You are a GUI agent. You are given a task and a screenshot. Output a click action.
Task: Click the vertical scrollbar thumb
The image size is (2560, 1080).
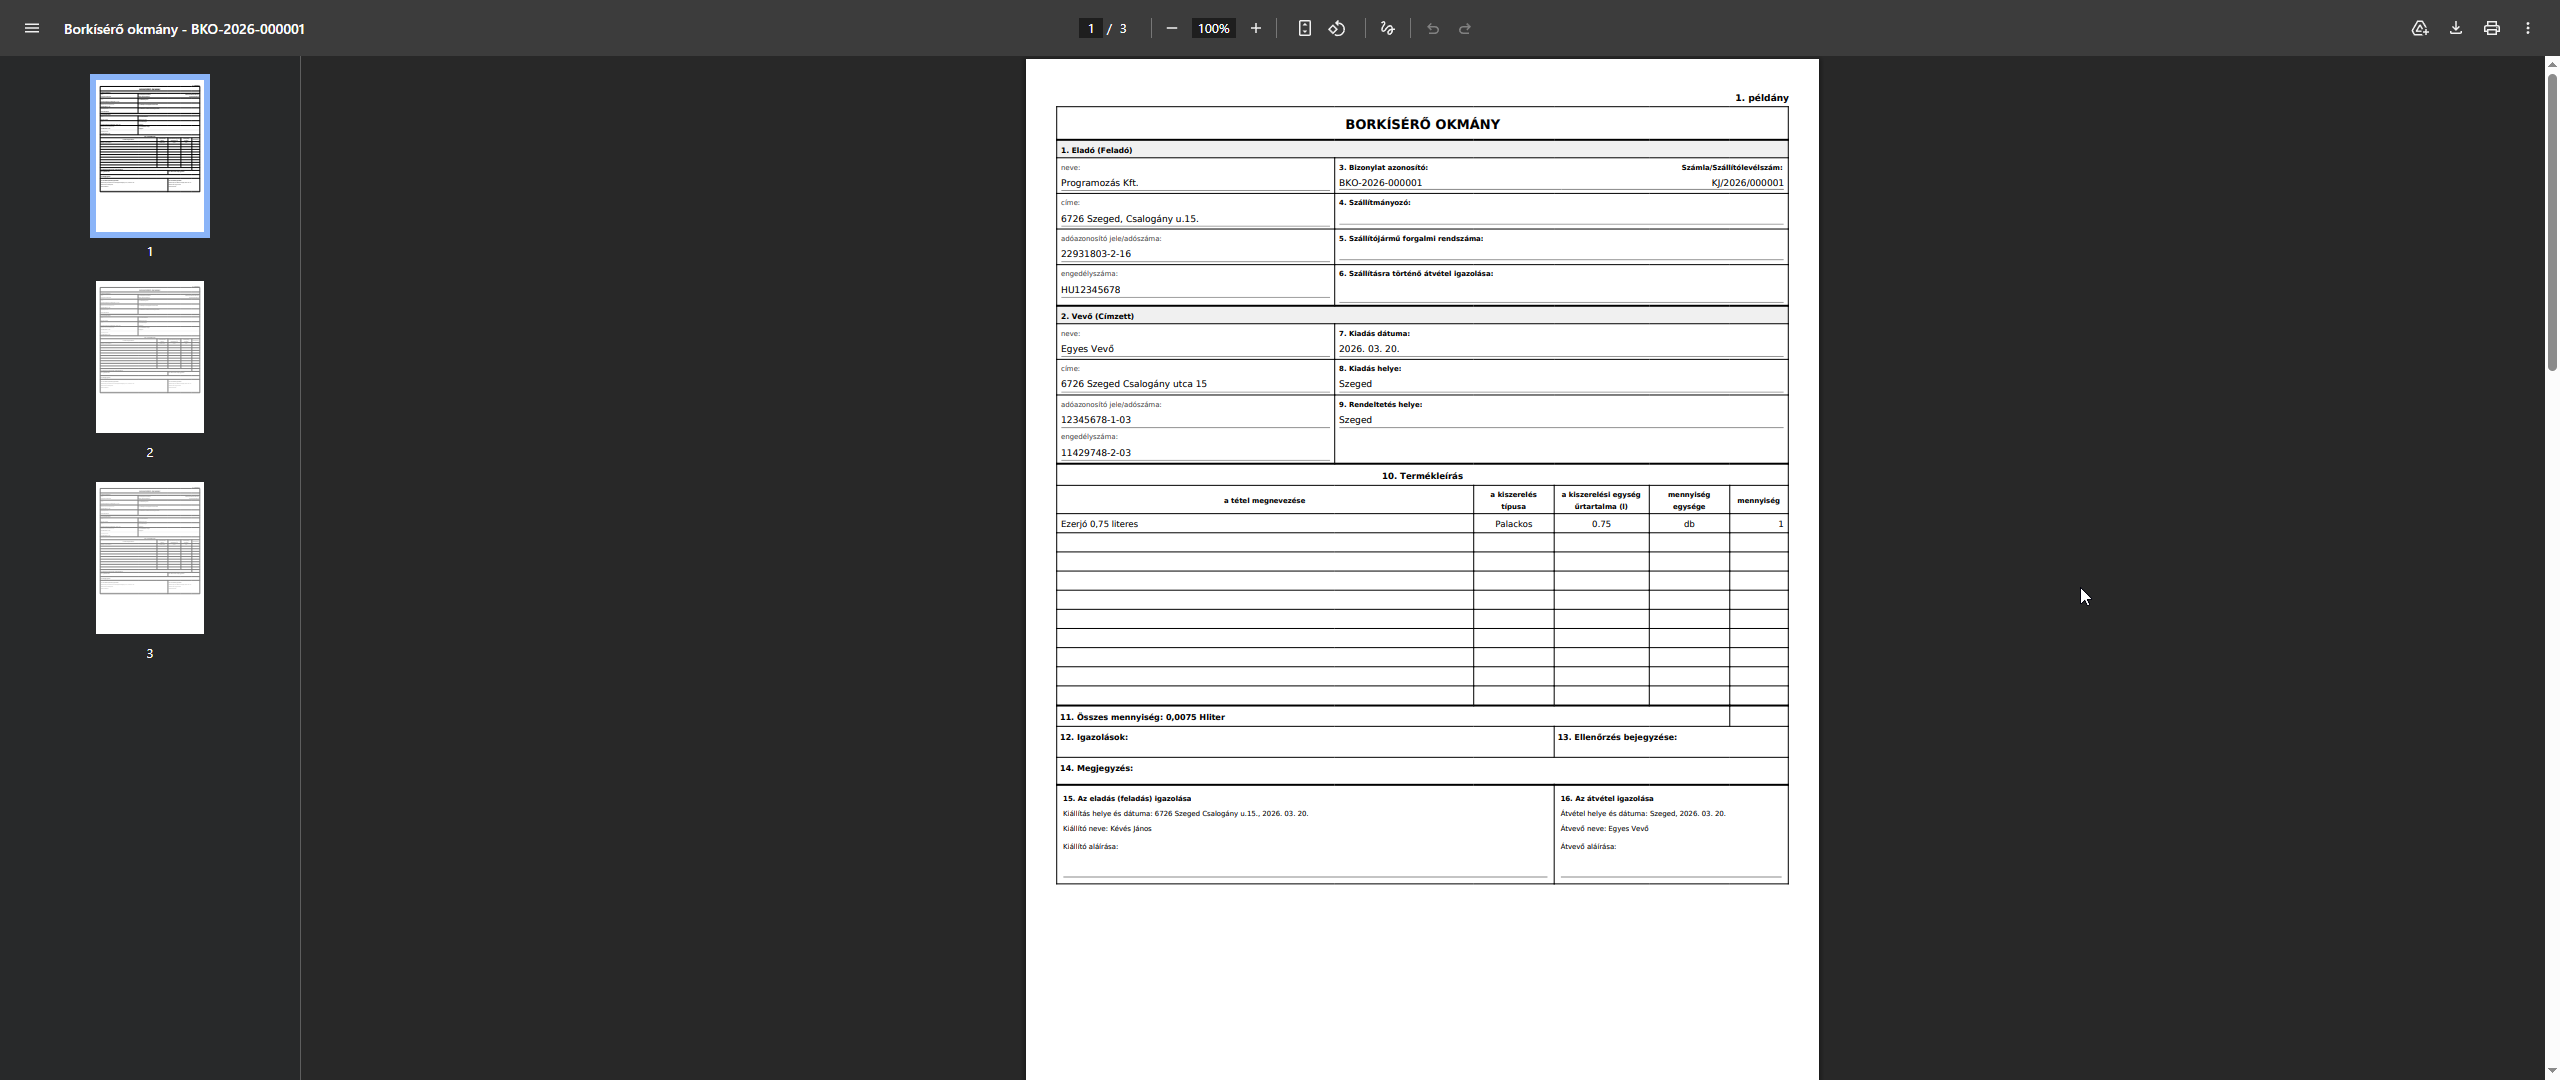(x=2552, y=220)
